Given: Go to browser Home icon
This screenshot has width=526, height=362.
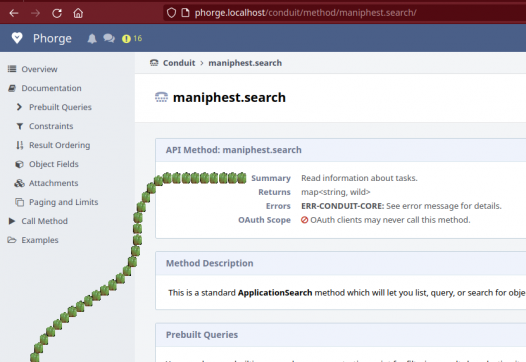Looking at the screenshot, I should coord(78,13).
